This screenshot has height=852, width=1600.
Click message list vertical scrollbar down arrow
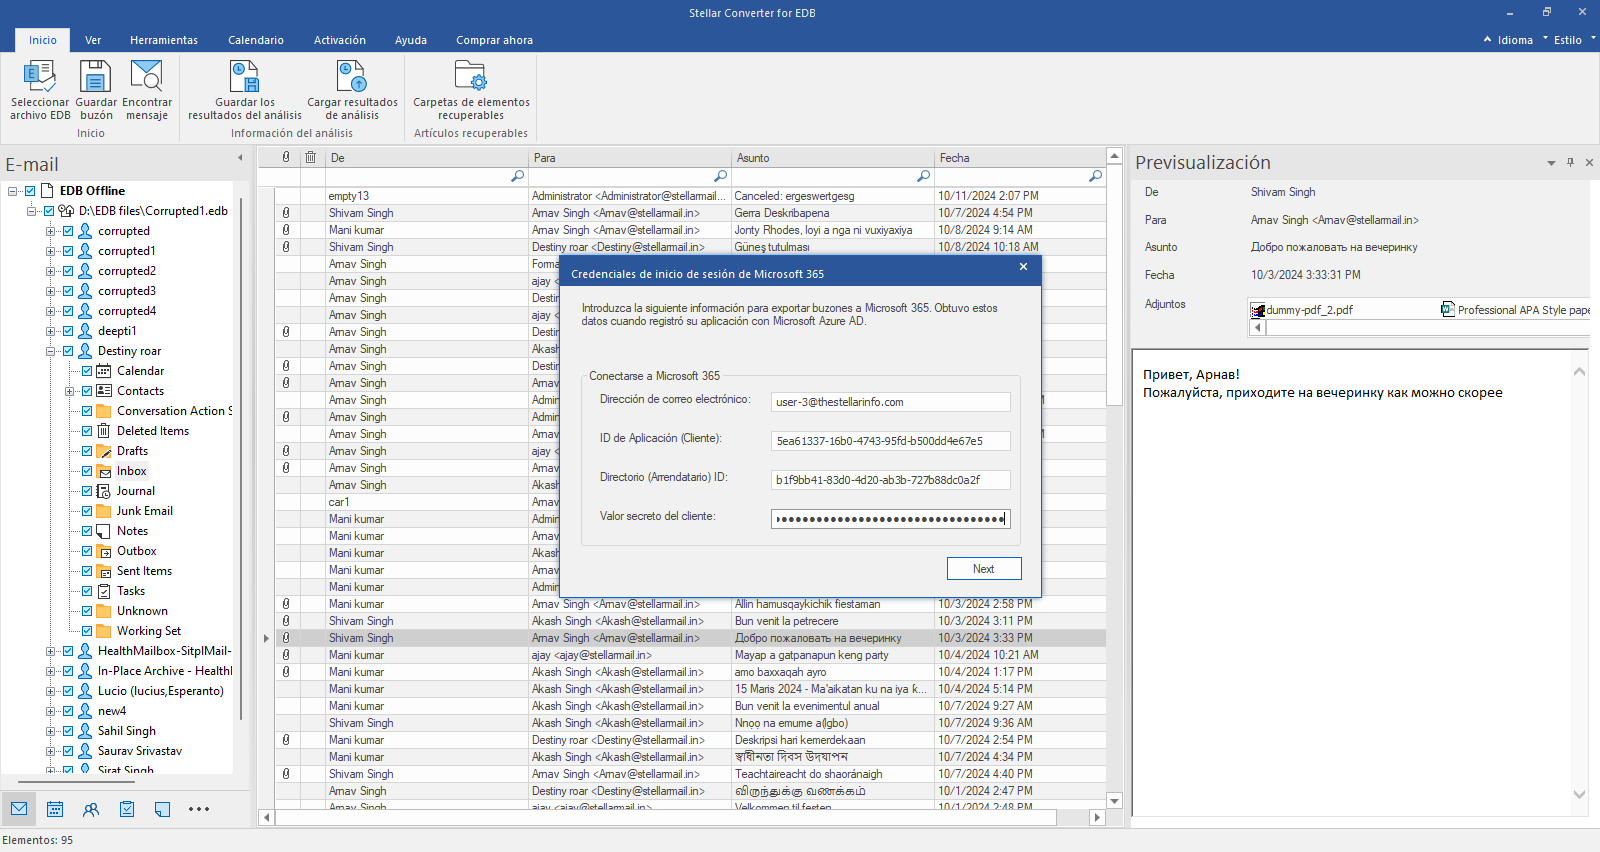pos(1114,800)
